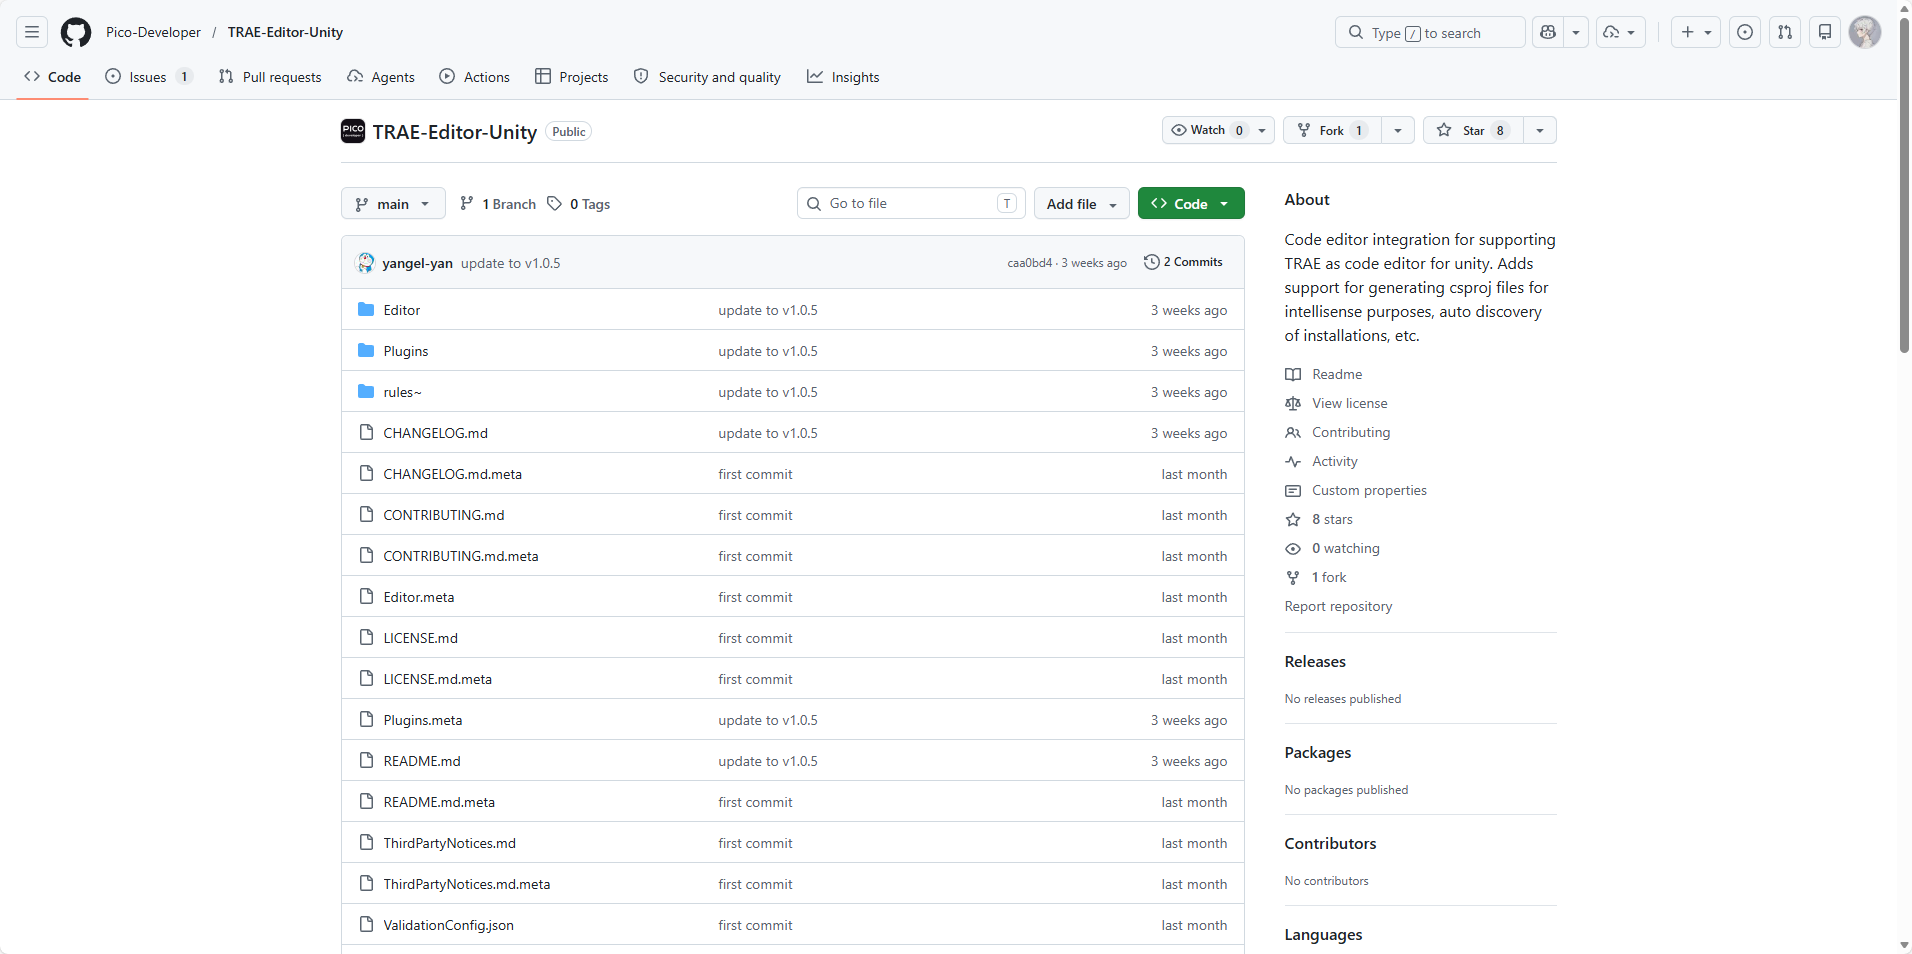
Task: Open the agents cloud dropdown in header
Action: pyautogui.click(x=1620, y=32)
